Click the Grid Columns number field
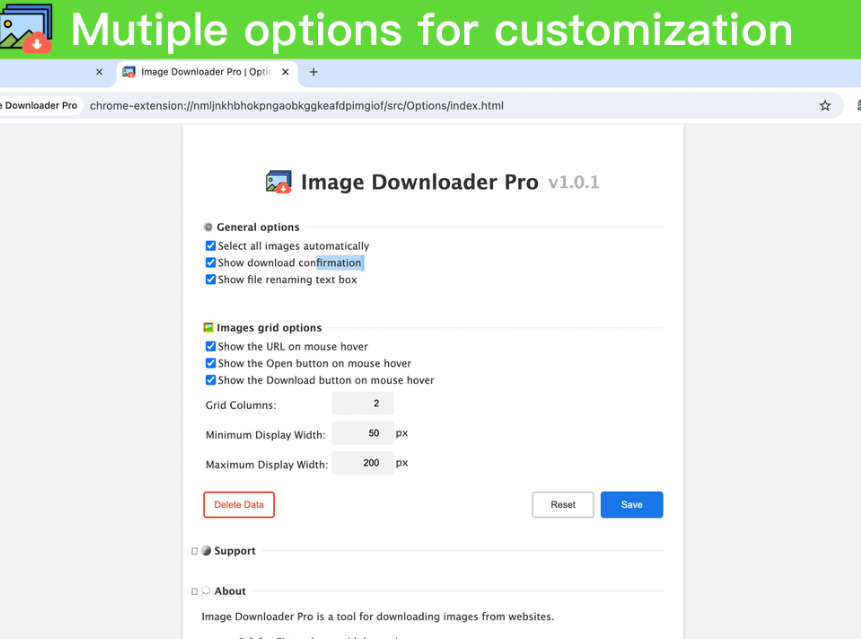This screenshot has width=861, height=639. pyautogui.click(x=363, y=404)
